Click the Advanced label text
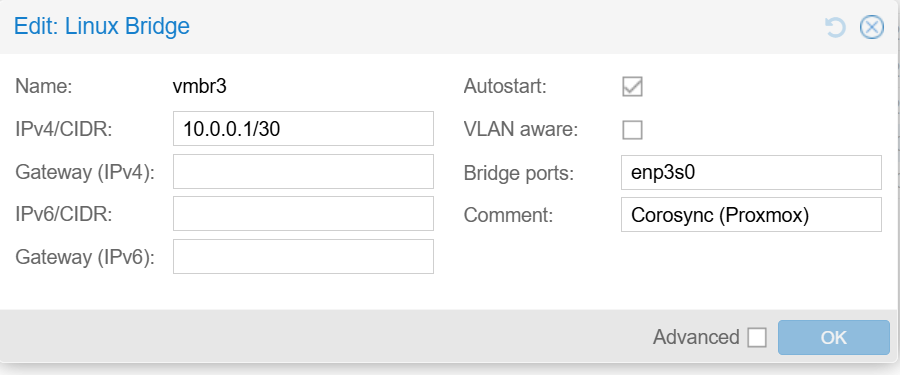This screenshot has width=900, height=375. tap(696, 337)
